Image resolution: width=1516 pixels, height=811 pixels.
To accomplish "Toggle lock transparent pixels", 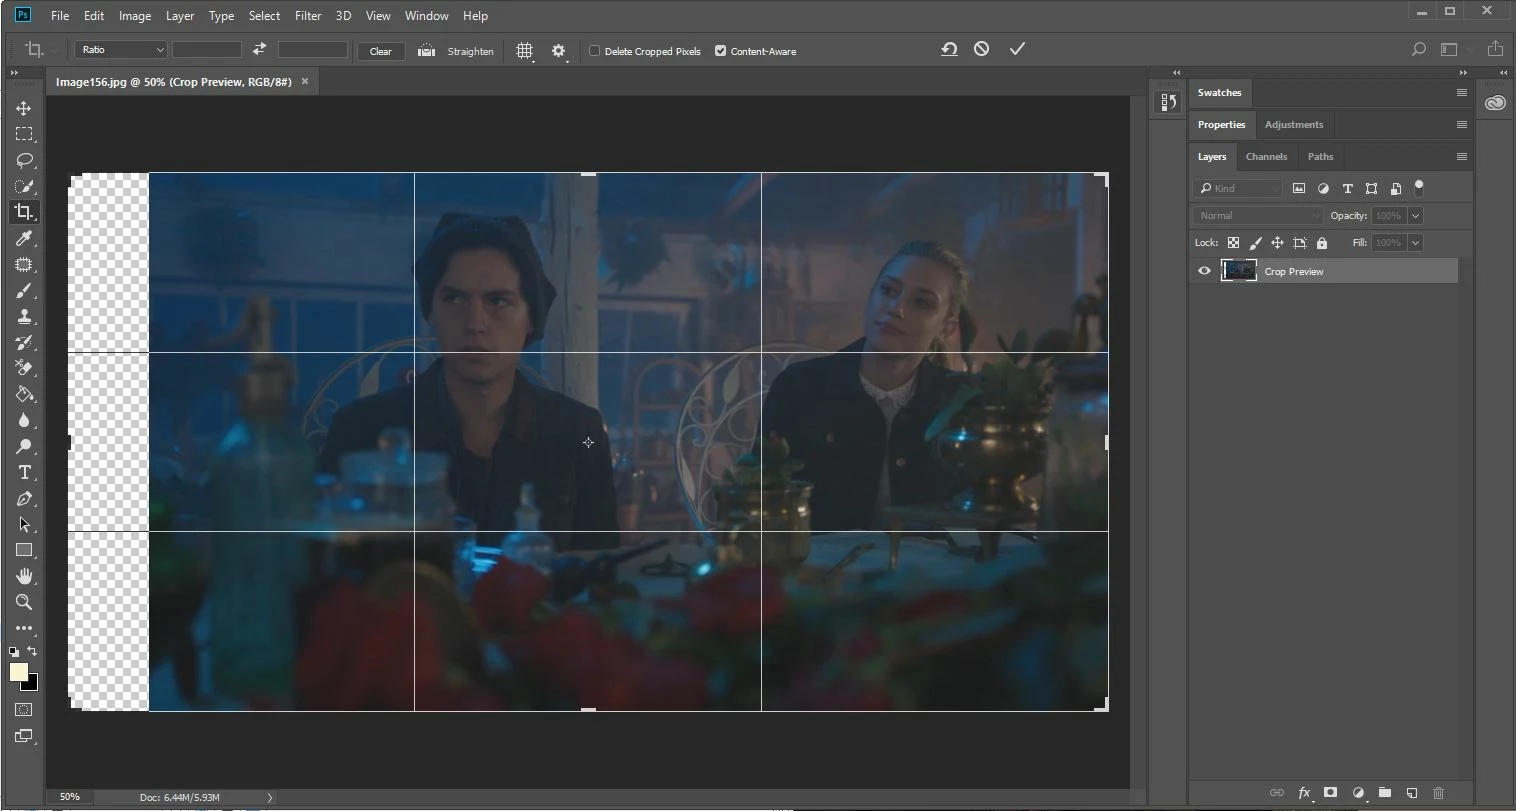I will [x=1233, y=243].
